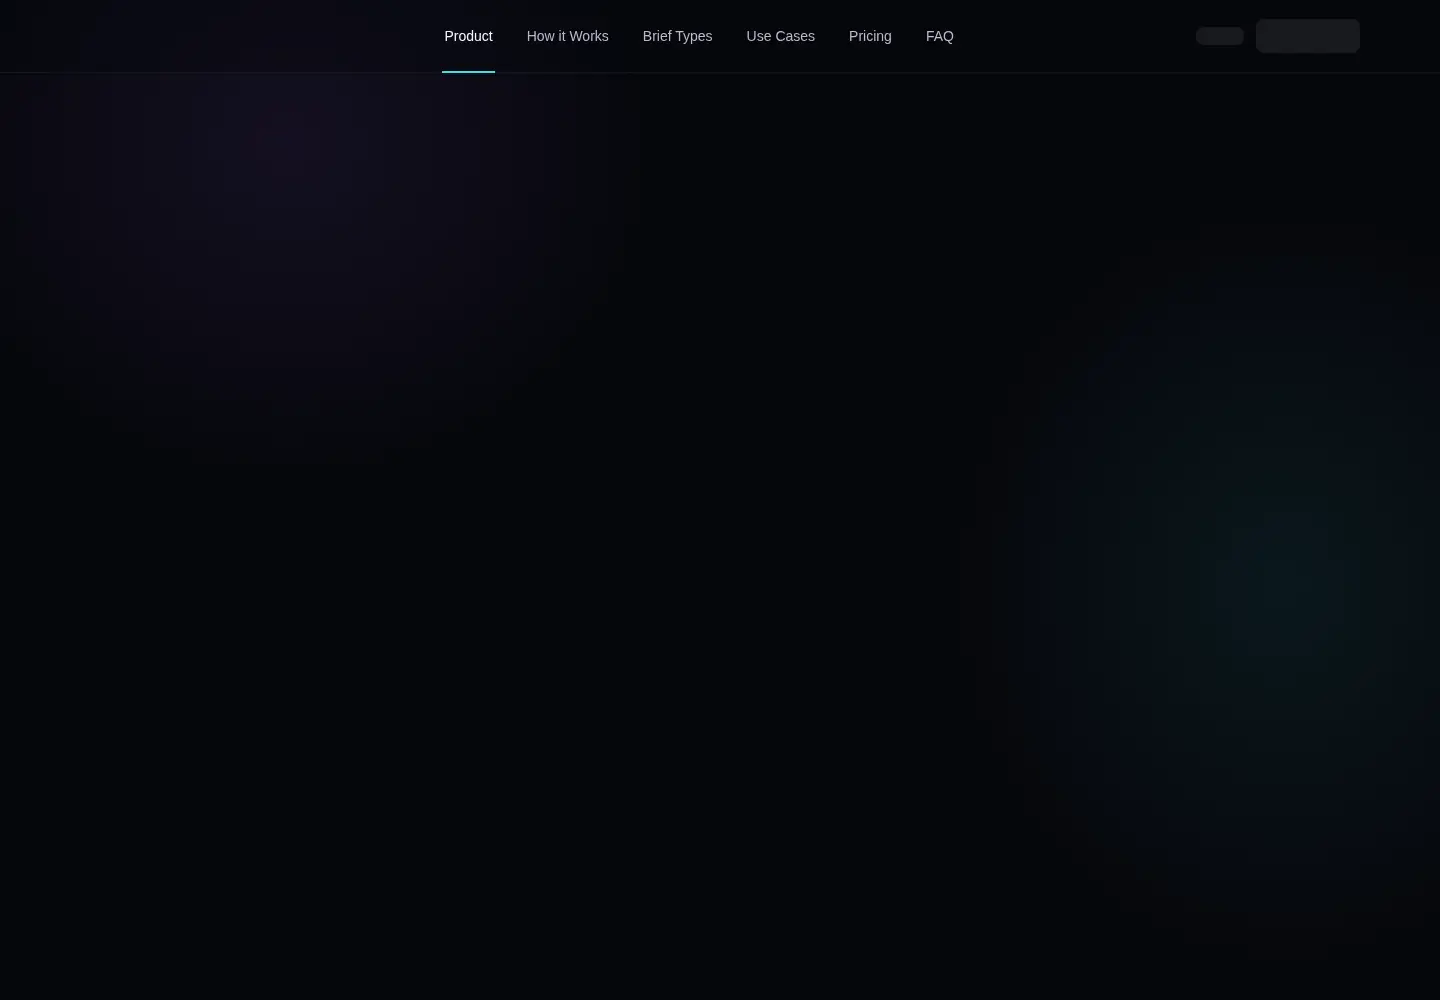Open the Pricing nav link
This screenshot has width=1440, height=1000.
point(870,36)
